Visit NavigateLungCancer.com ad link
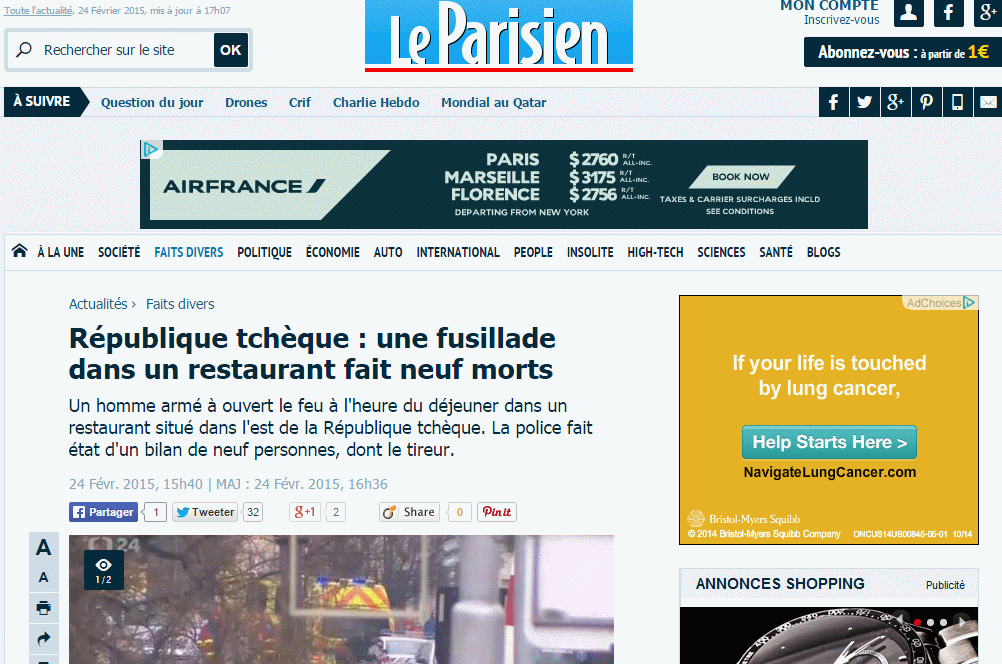This screenshot has width=1002, height=664. (x=829, y=472)
